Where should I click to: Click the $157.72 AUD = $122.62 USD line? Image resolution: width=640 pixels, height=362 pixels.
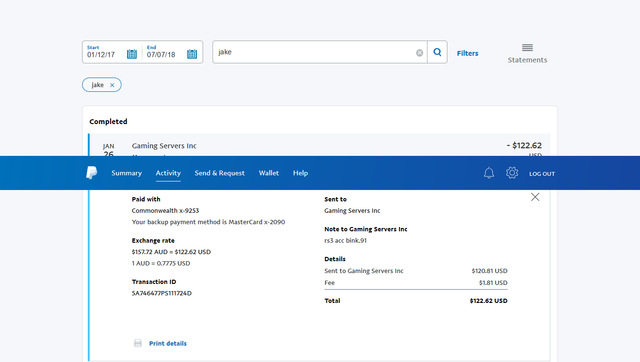click(171, 252)
